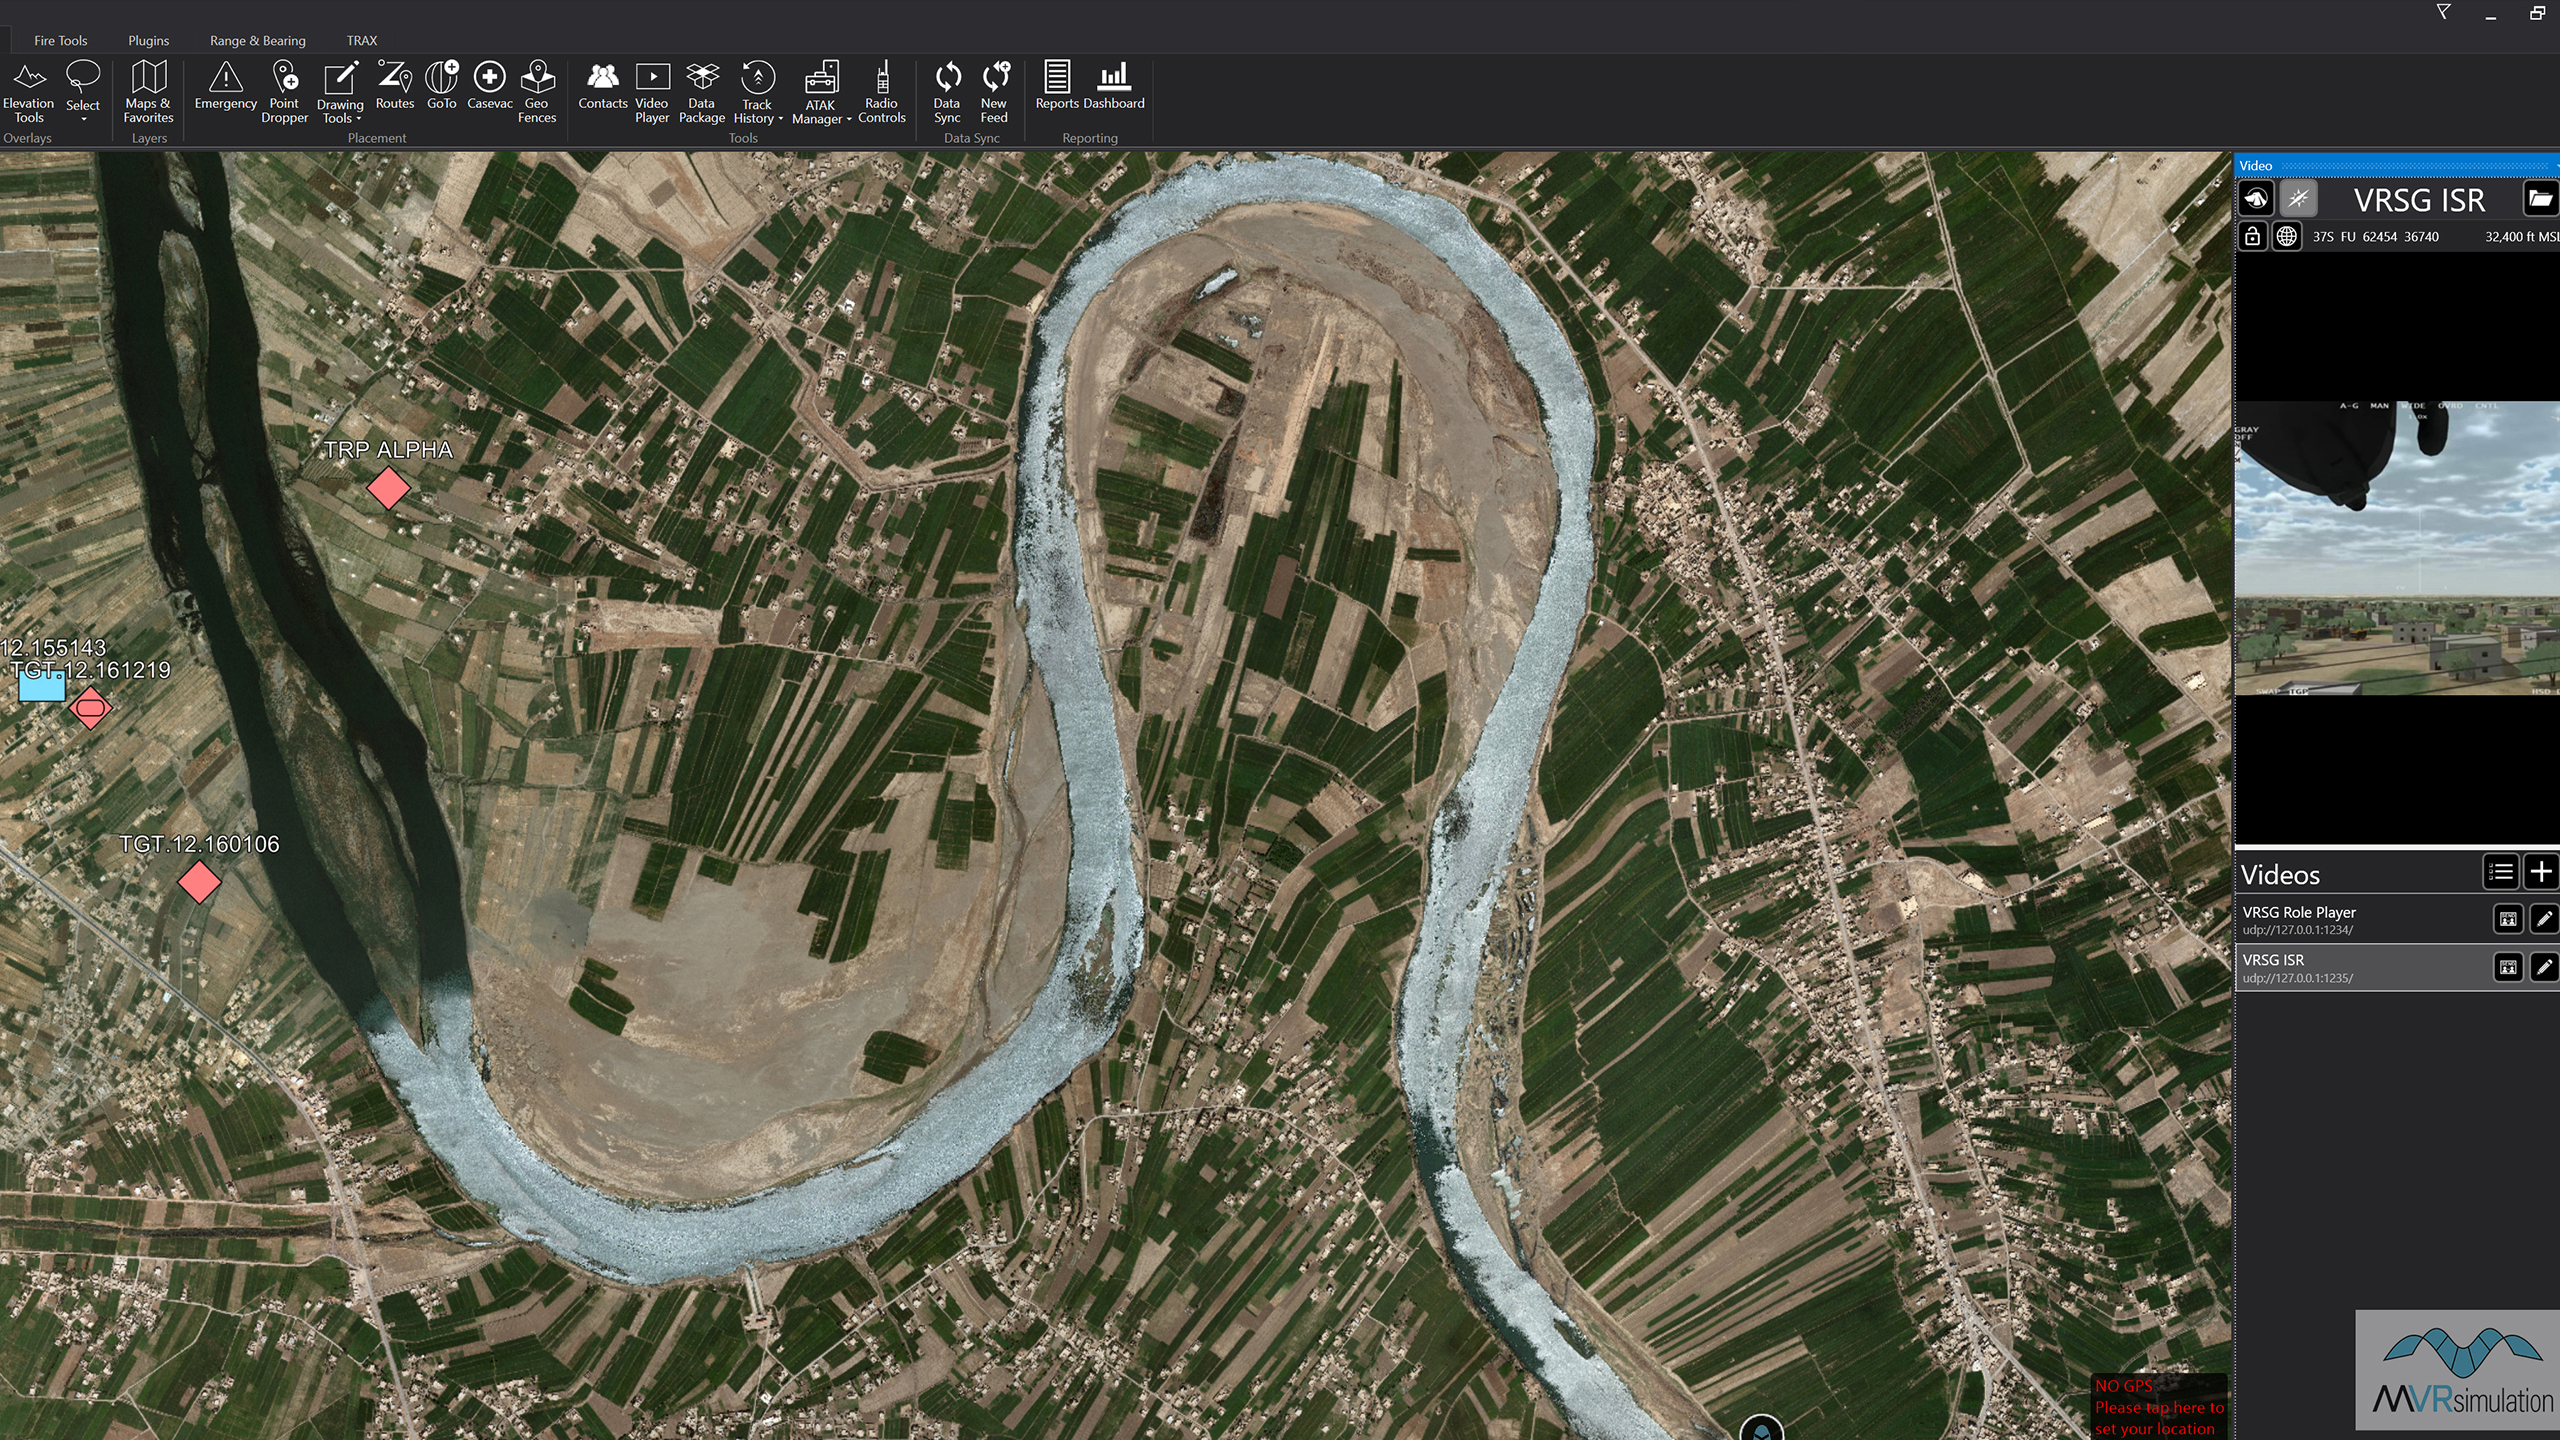Launch the GoTo tool
The width and height of the screenshot is (2560, 1440).
[441, 87]
